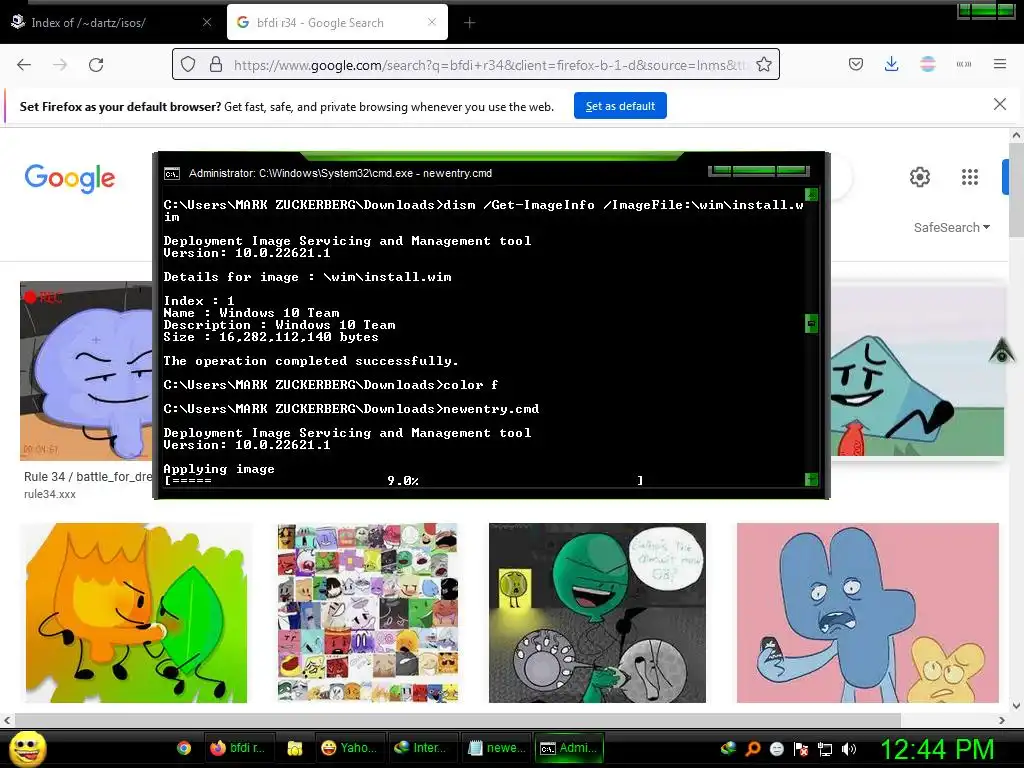Viewport: 1024px width, 768px height.
Task: Click the cmd window title bar text
Action: point(340,173)
